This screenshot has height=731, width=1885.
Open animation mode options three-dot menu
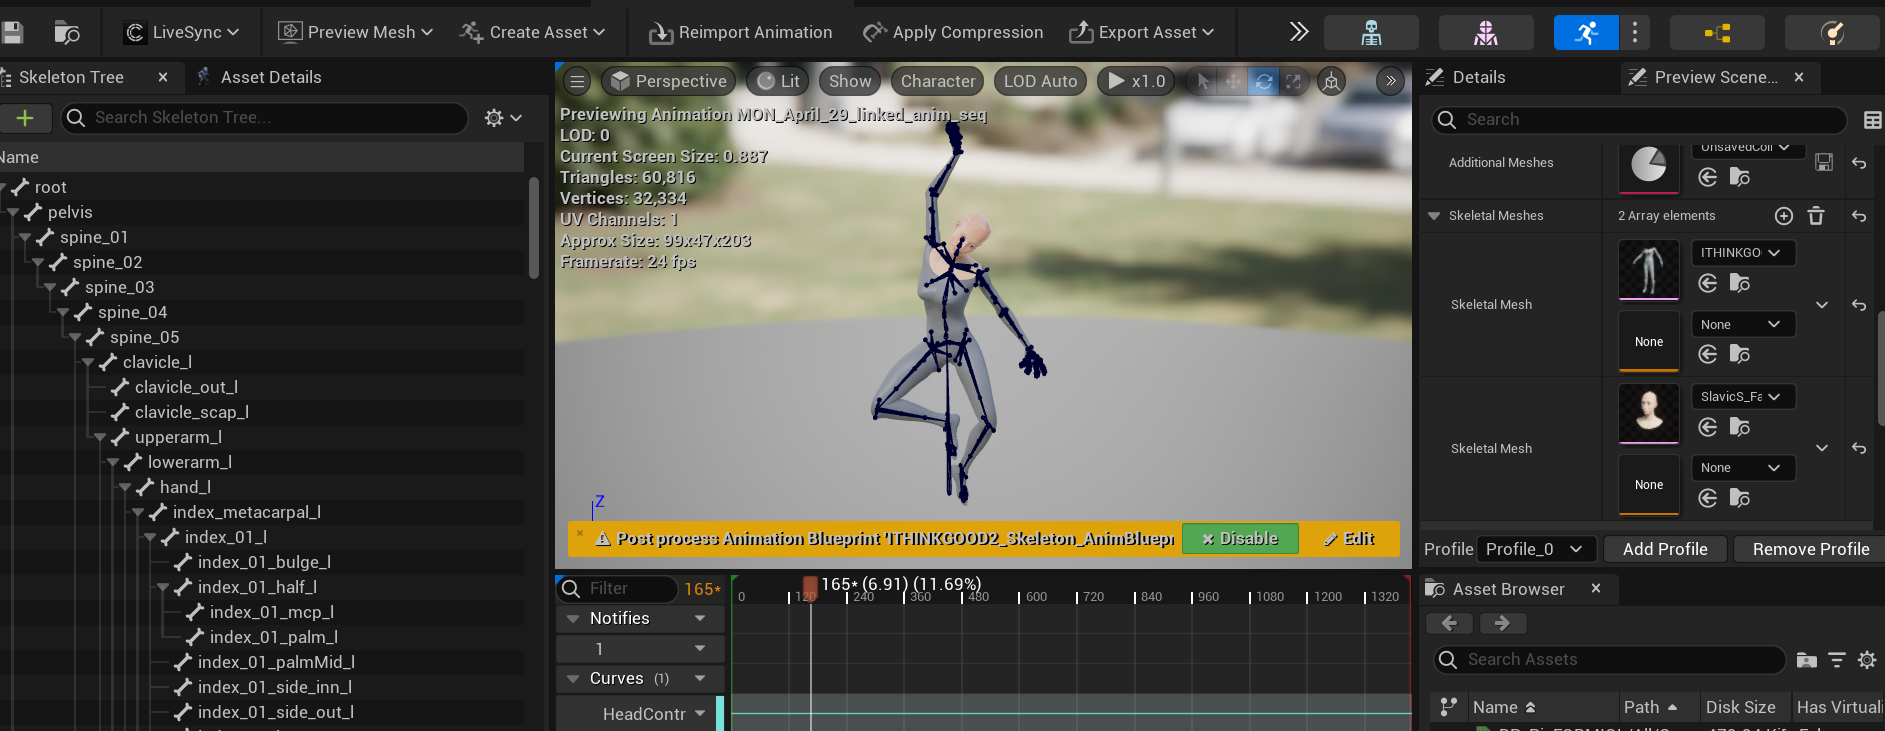click(x=1635, y=33)
